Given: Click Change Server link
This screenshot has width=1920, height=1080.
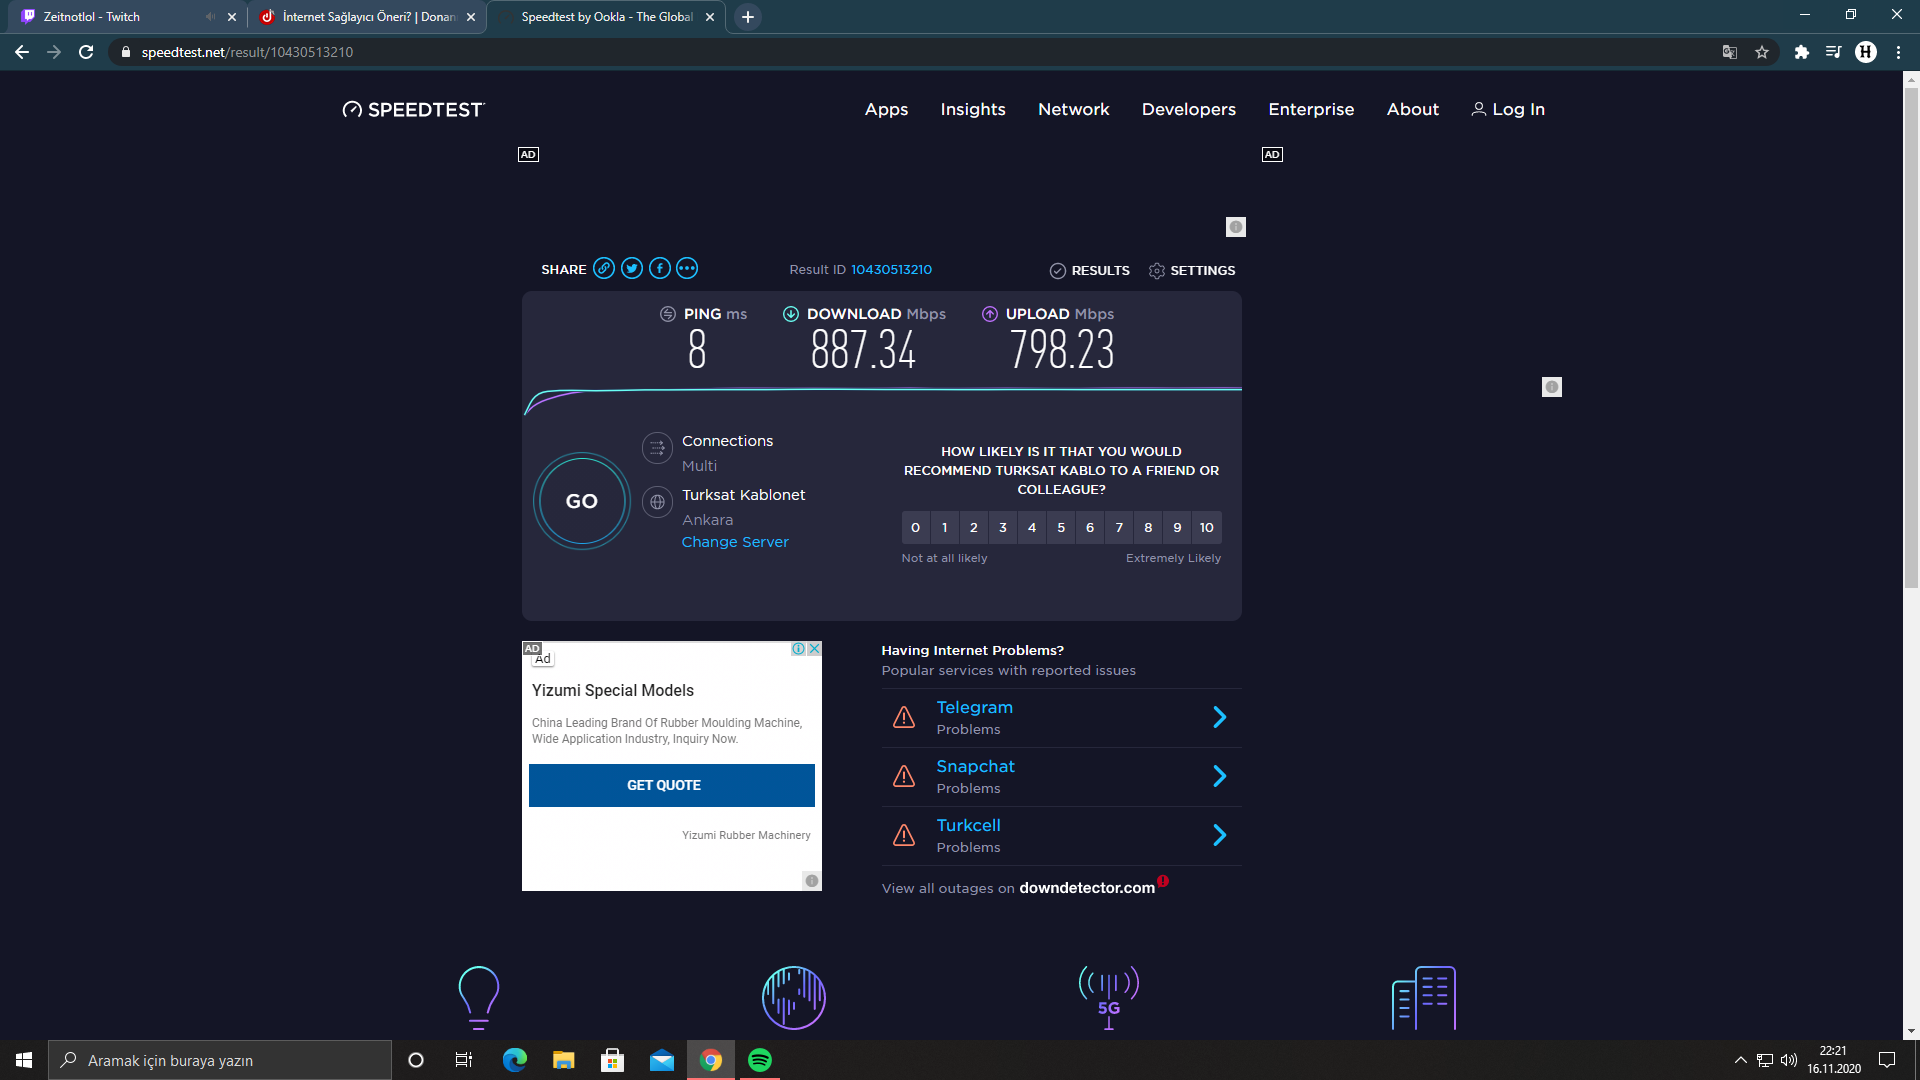Looking at the screenshot, I should coord(735,542).
